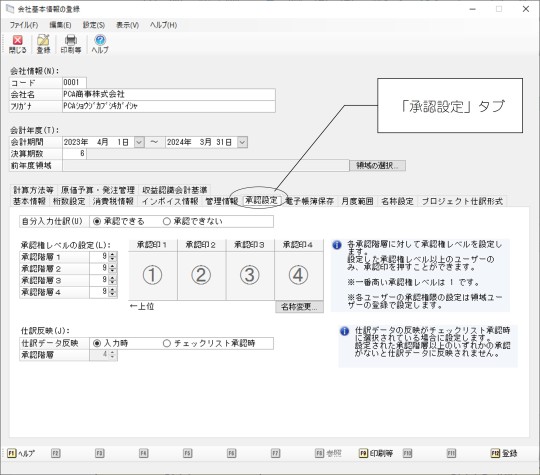This screenshot has height=475, width=540.
Task: Click the F9 印刷等 function key button
Action: coord(376,453)
